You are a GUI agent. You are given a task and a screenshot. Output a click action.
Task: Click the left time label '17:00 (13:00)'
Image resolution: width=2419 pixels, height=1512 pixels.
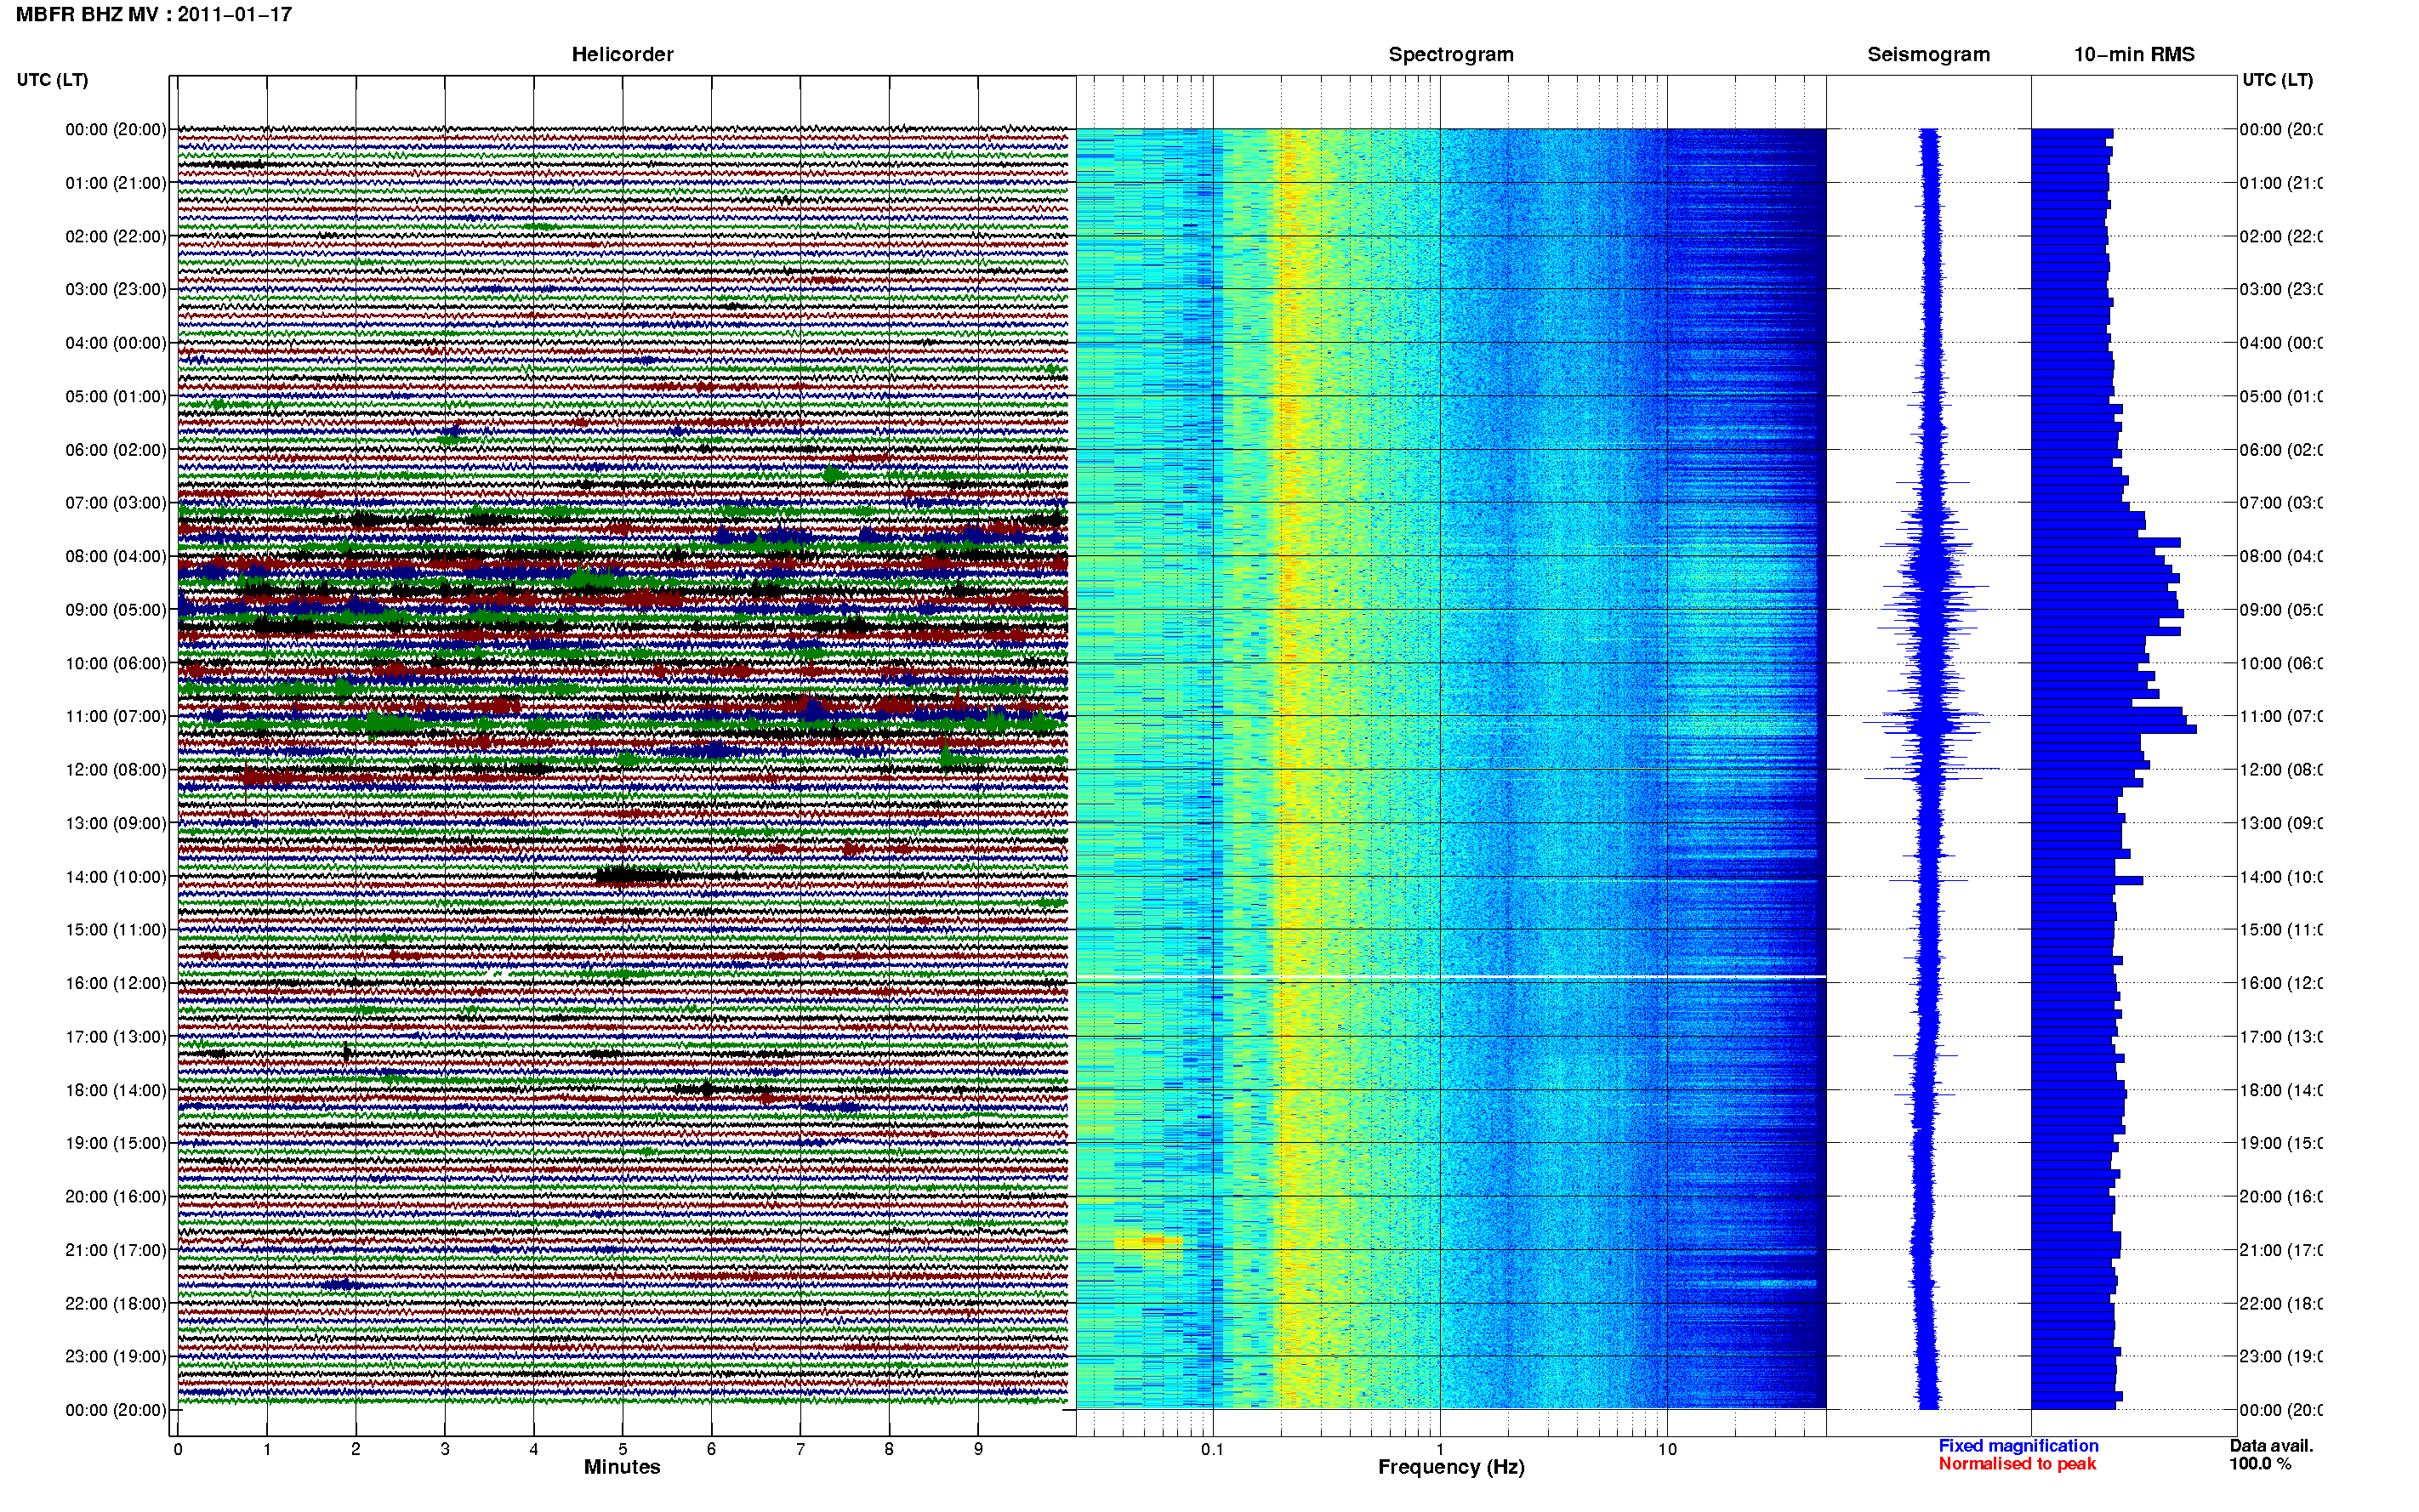coord(116,1037)
